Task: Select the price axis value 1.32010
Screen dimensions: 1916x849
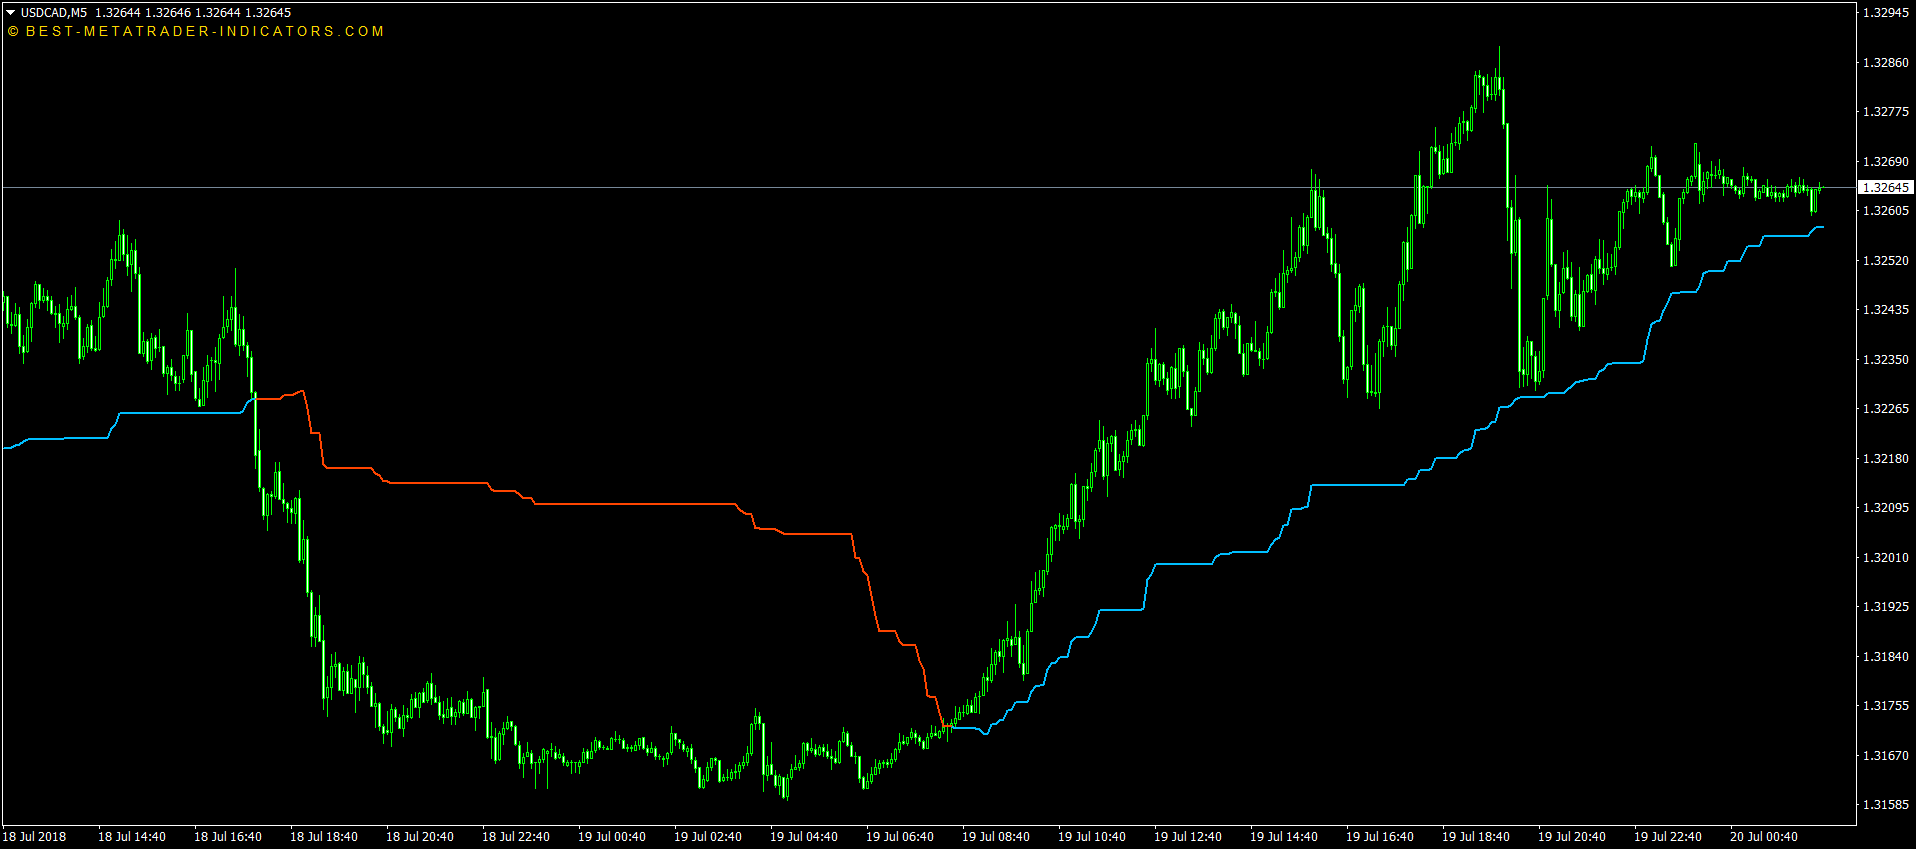Action: [x=1885, y=557]
